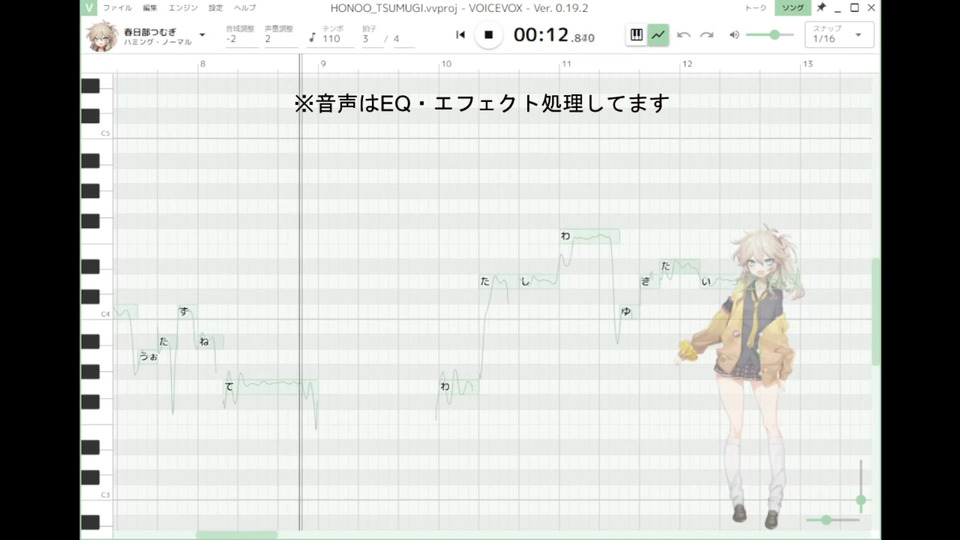The width and height of the screenshot is (960, 540).
Task: Select the low わ note at measure 10
Action: point(459,386)
